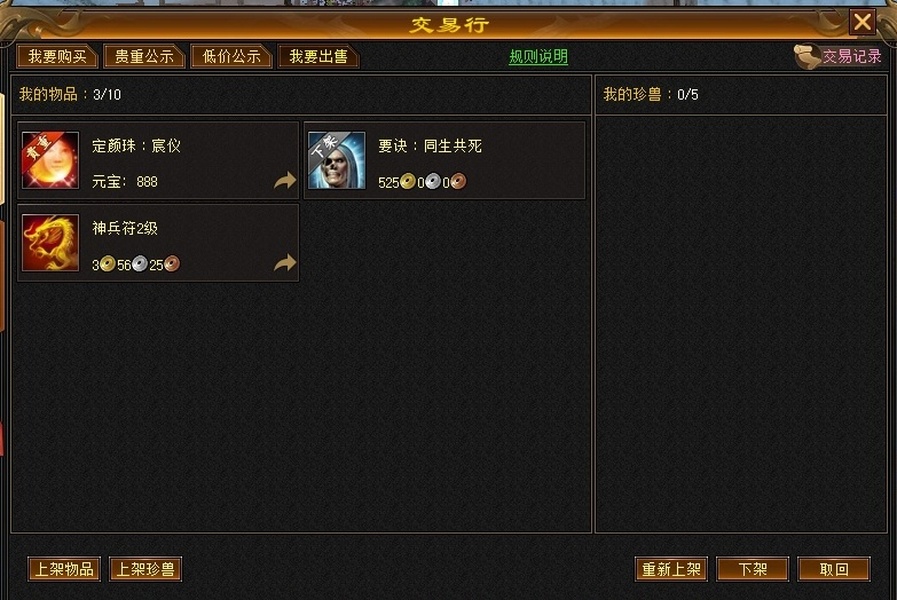
Task: Click the golden dragon 神兵符2级 icon
Action: (50, 243)
